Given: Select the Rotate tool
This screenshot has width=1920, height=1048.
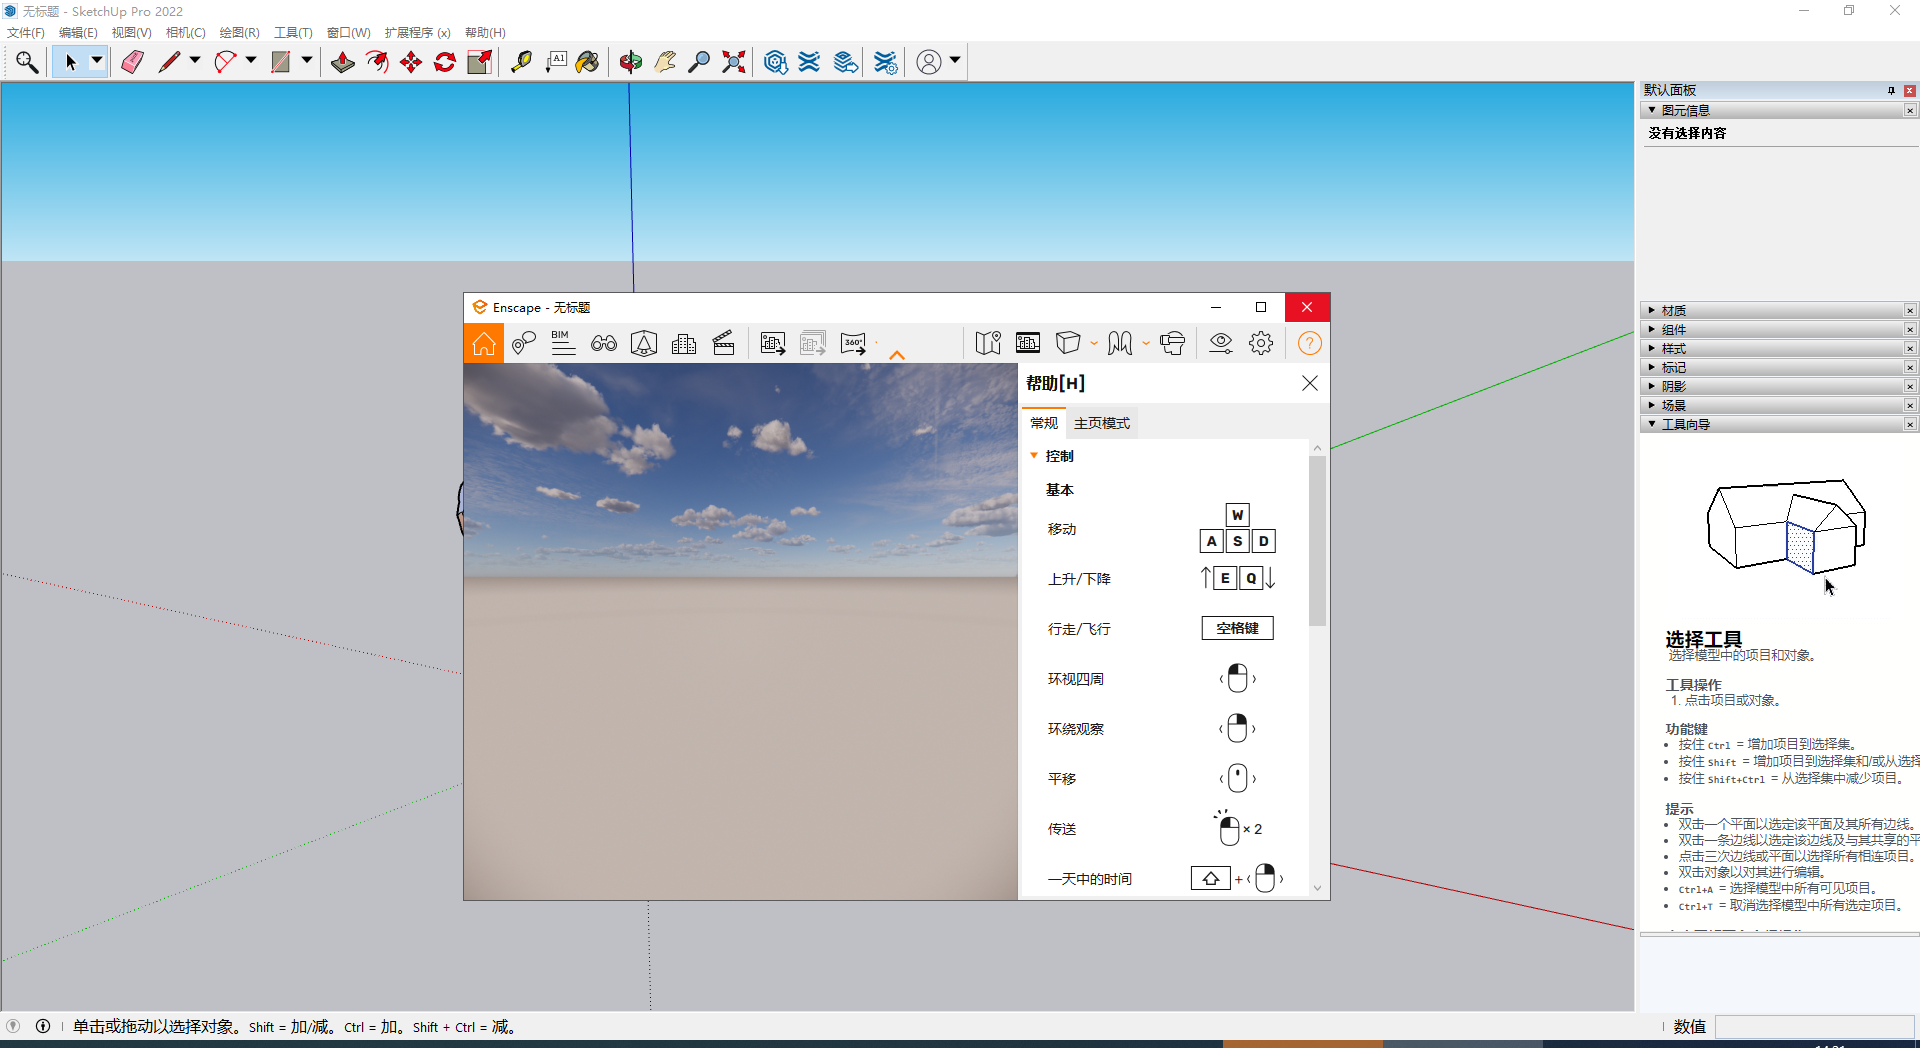Looking at the screenshot, I should point(445,61).
